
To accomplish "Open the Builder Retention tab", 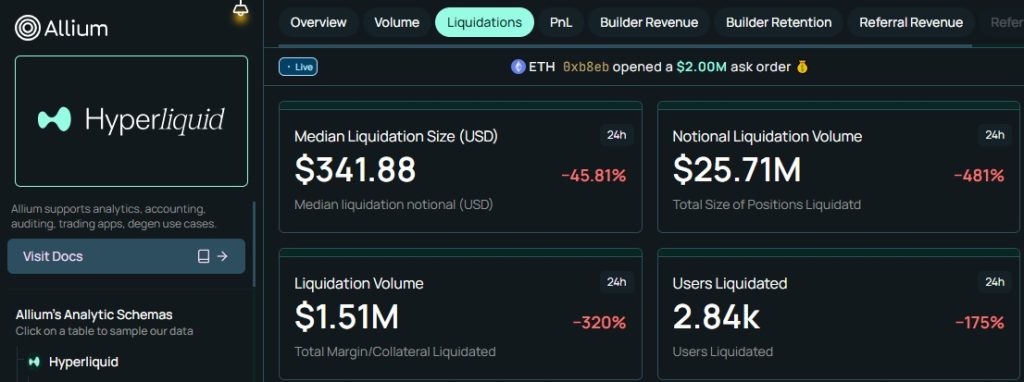I will point(778,22).
